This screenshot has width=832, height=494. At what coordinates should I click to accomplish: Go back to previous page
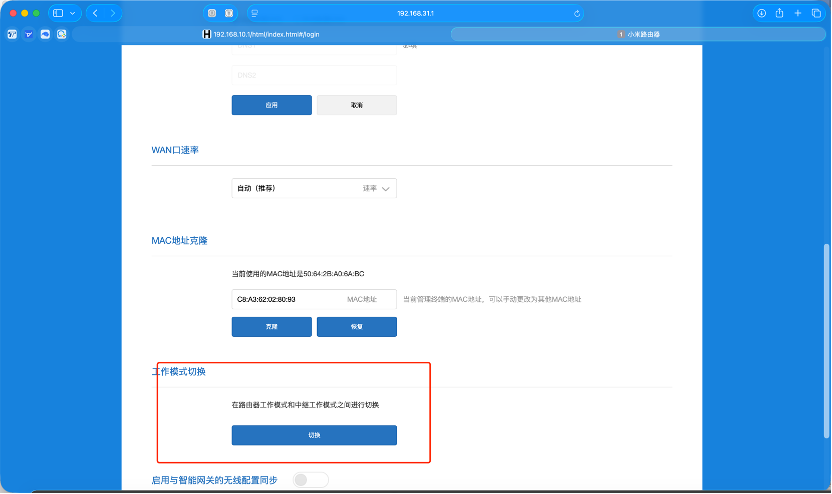(x=96, y=13)
